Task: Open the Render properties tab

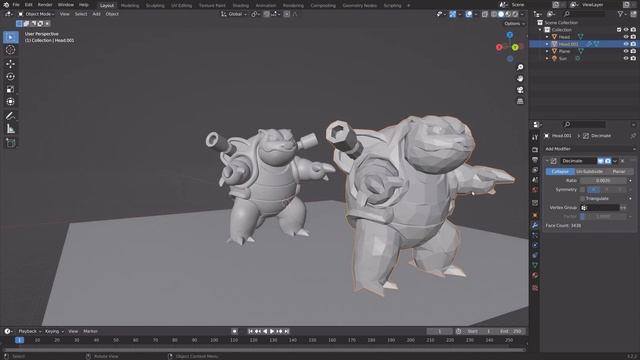Action: [x=535, y=150]
